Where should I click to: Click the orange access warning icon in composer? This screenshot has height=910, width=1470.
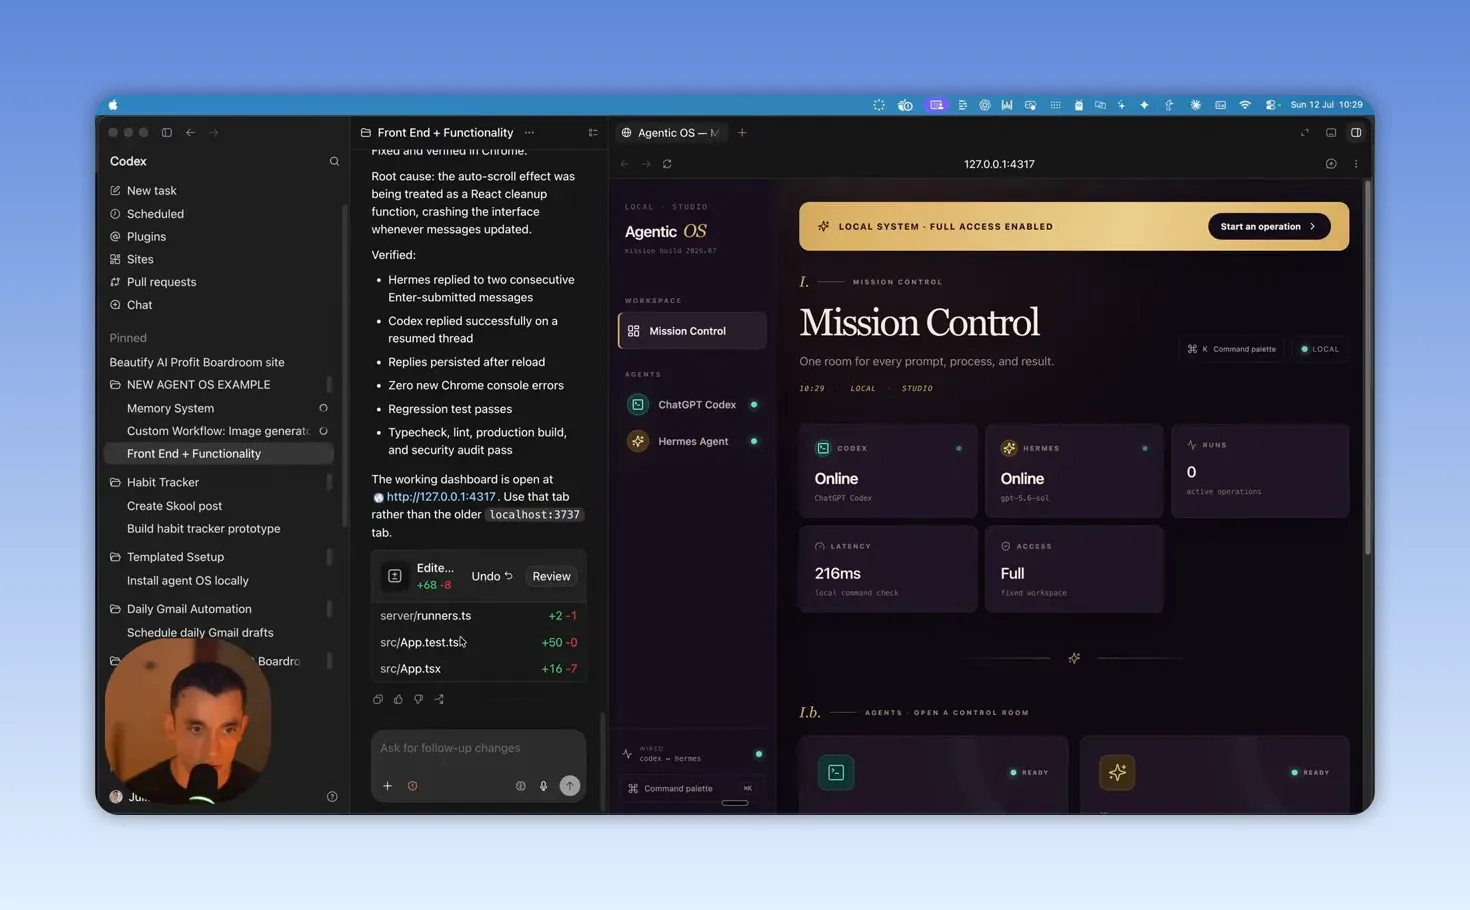(x=412, y=786)
